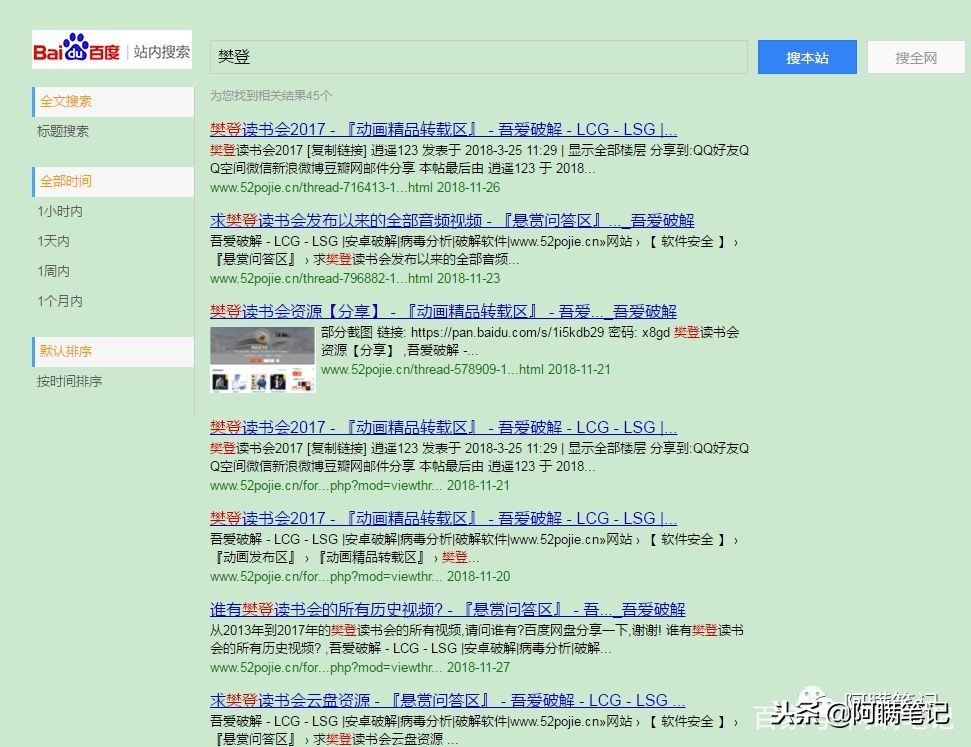Select 按时间排序 sorting option

pyautogui.click(x=70, y=381)
